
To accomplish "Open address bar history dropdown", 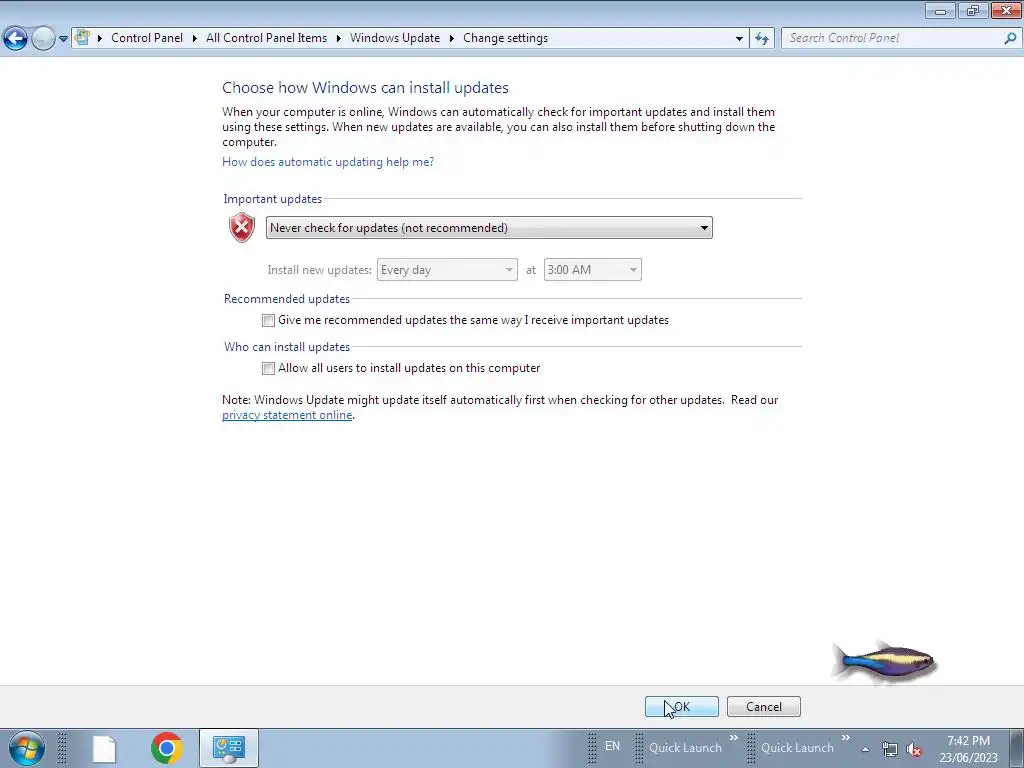I will pos(739,38).
